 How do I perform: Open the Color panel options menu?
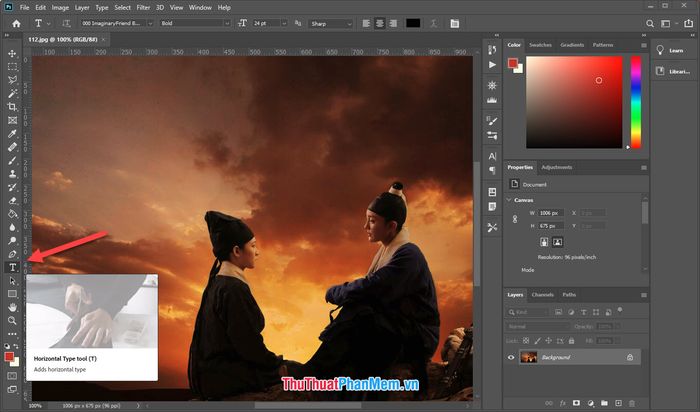643,45
